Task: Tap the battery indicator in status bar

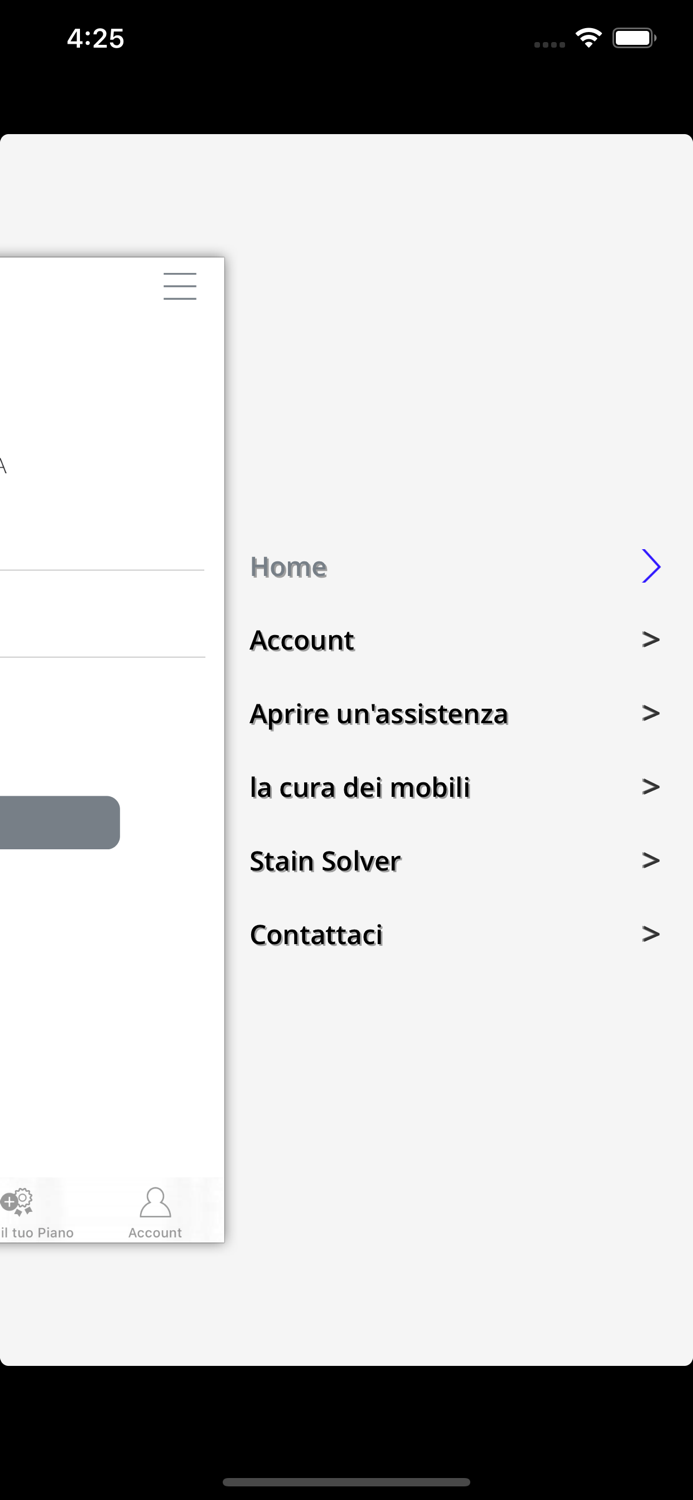Action: pyautogui.click(x=634, y=39)
